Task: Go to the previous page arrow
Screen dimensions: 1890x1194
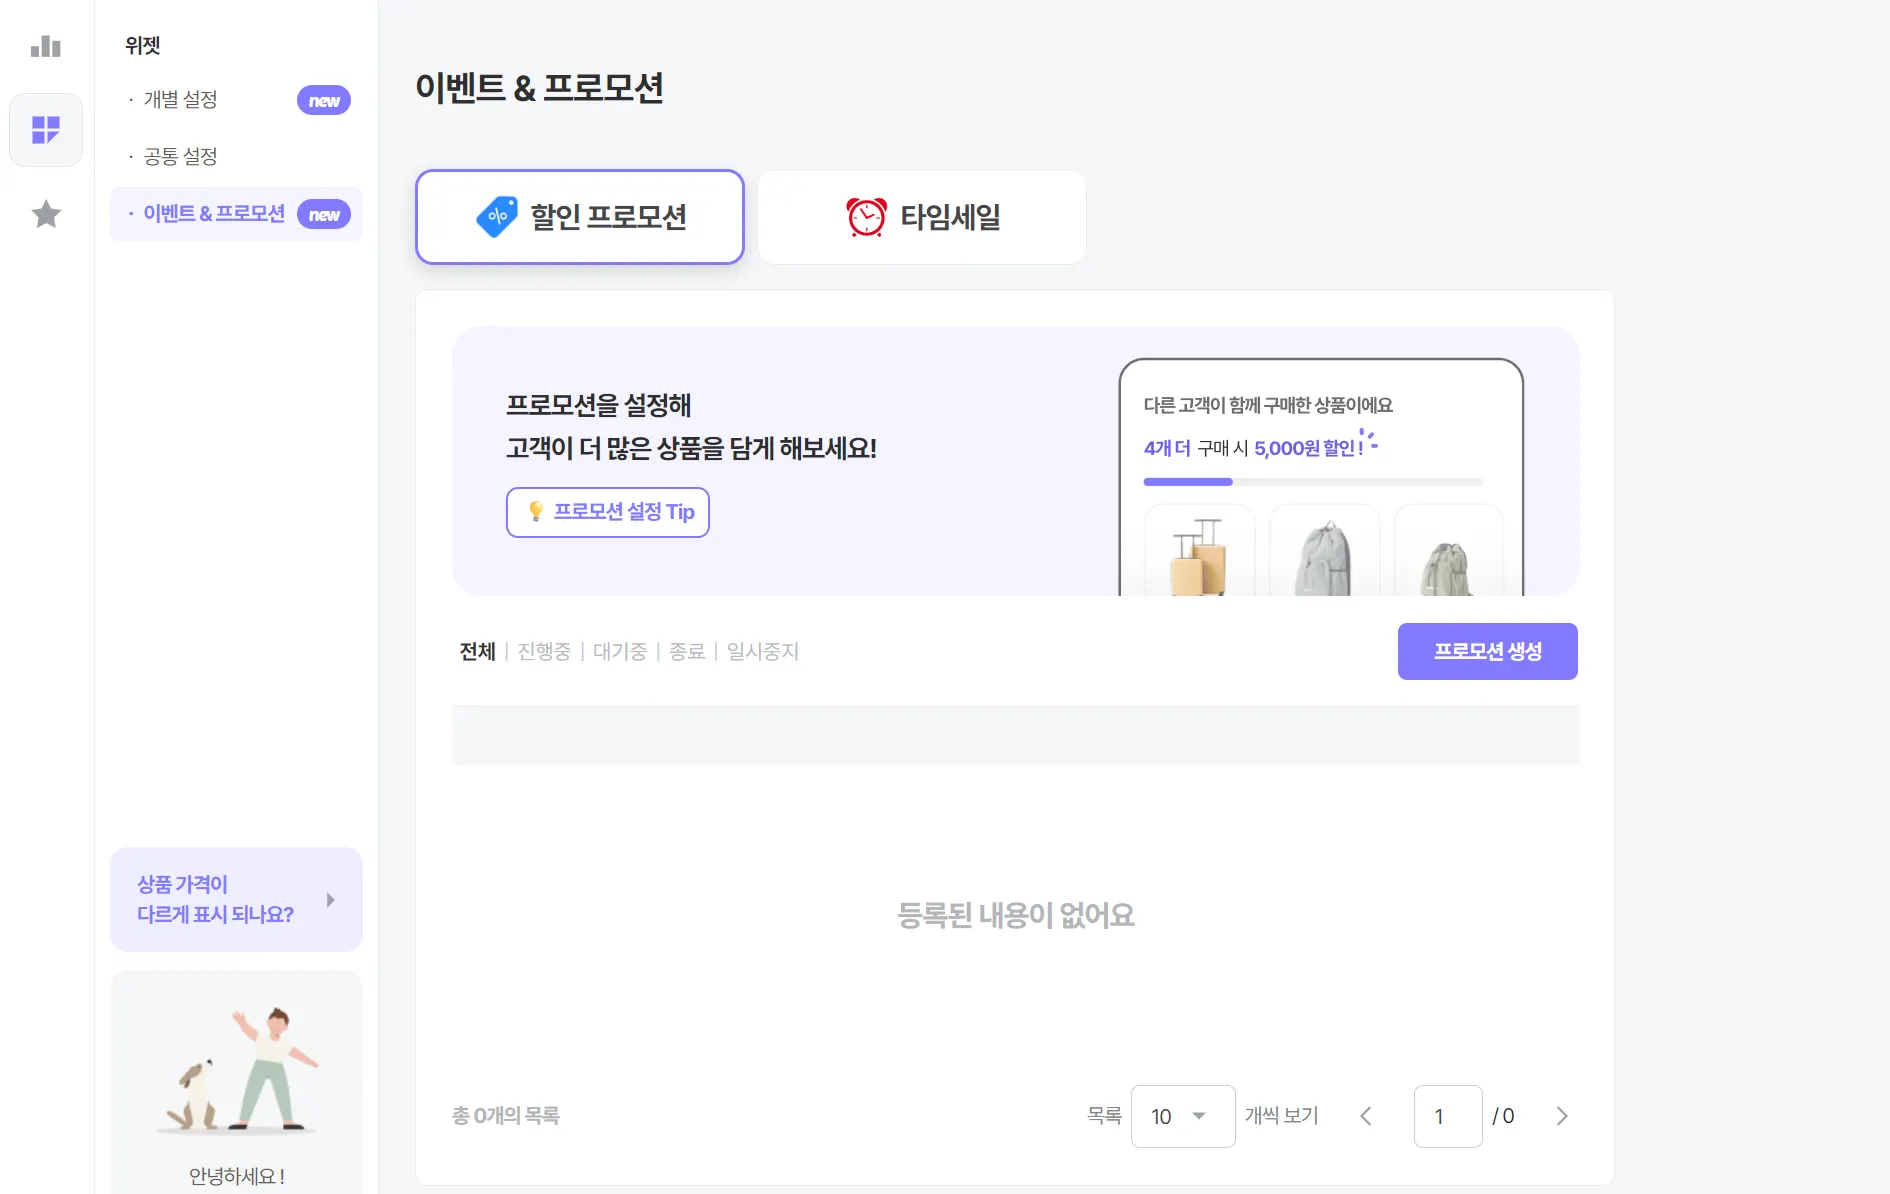Action: pyautogui.click(x=1366, y=1116)
